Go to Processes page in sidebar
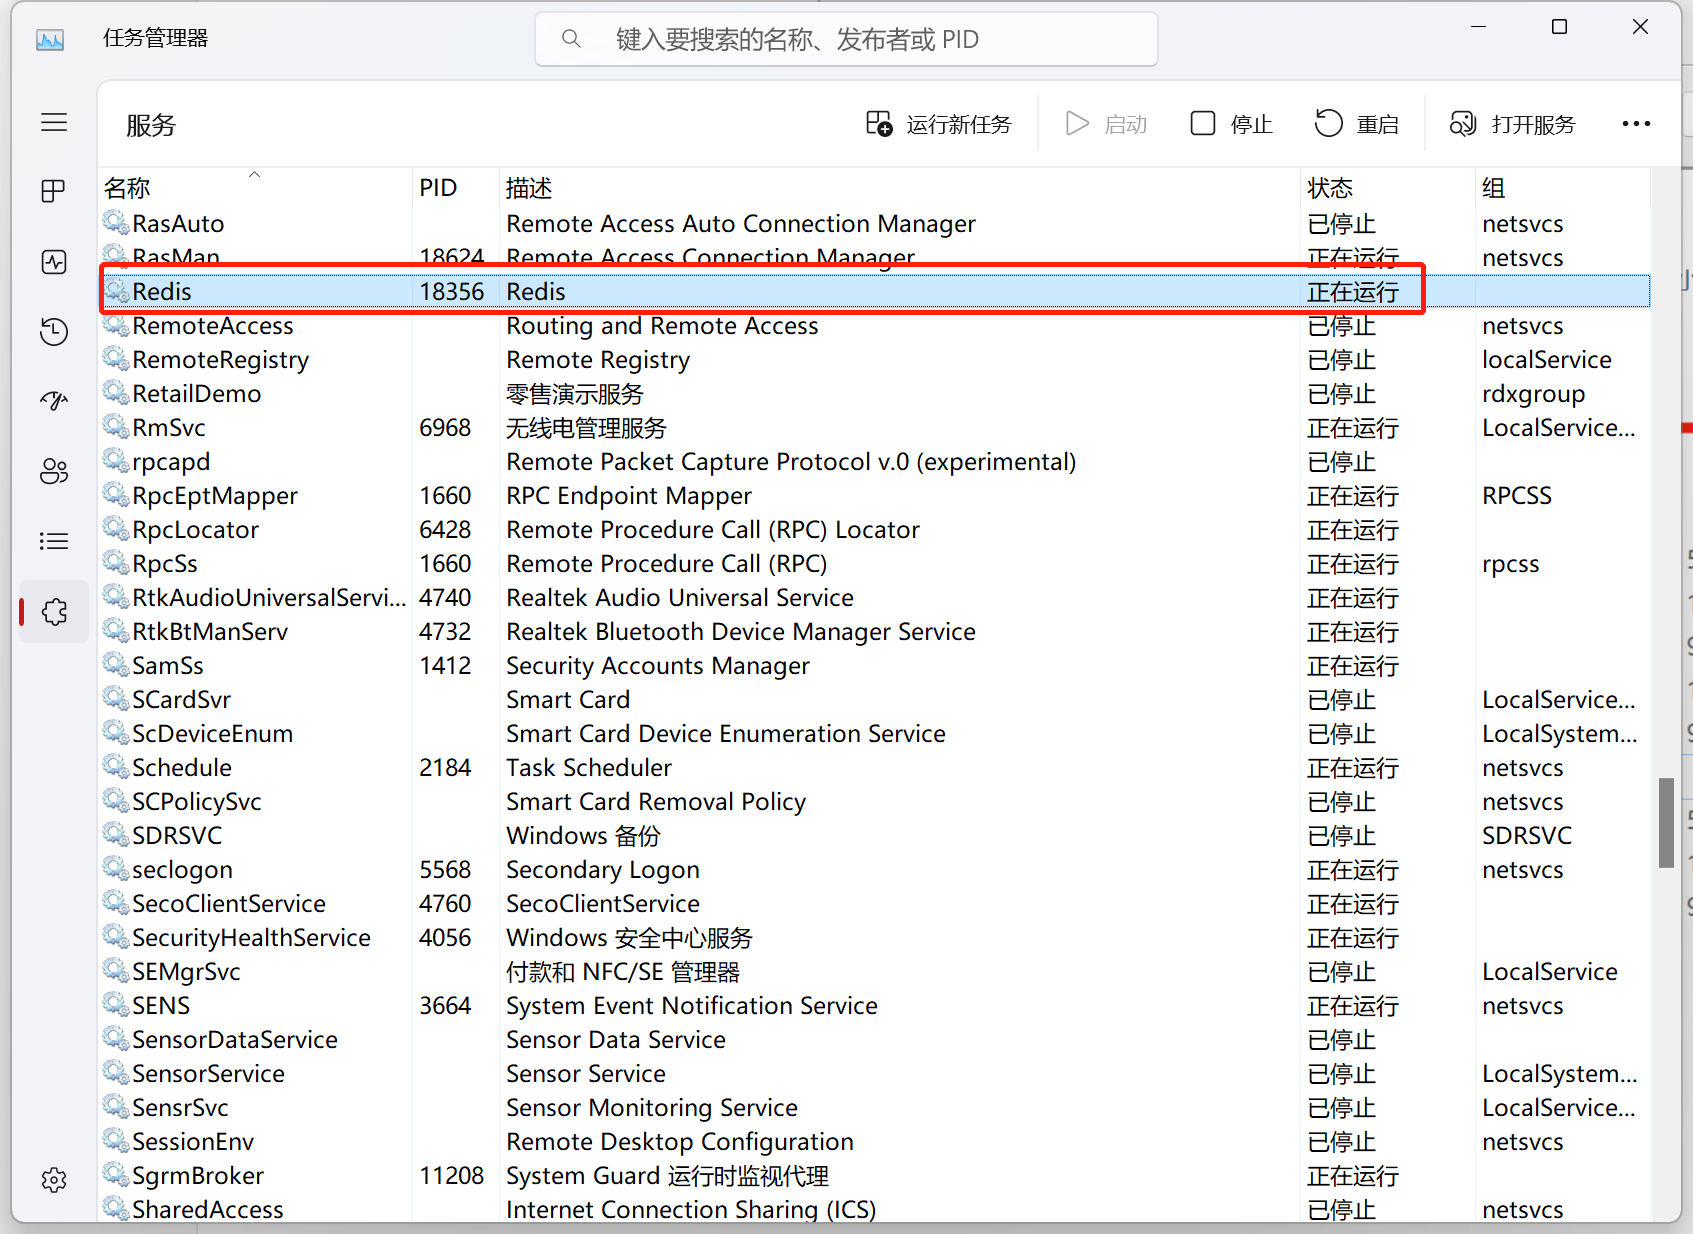 [x=54, y=191]
